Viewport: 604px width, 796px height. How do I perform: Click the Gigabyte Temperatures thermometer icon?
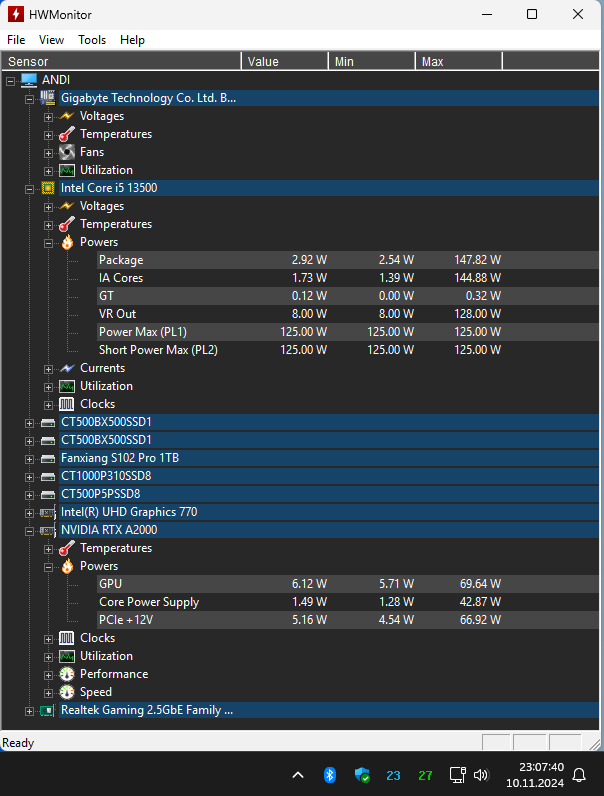tap(66, 135)
